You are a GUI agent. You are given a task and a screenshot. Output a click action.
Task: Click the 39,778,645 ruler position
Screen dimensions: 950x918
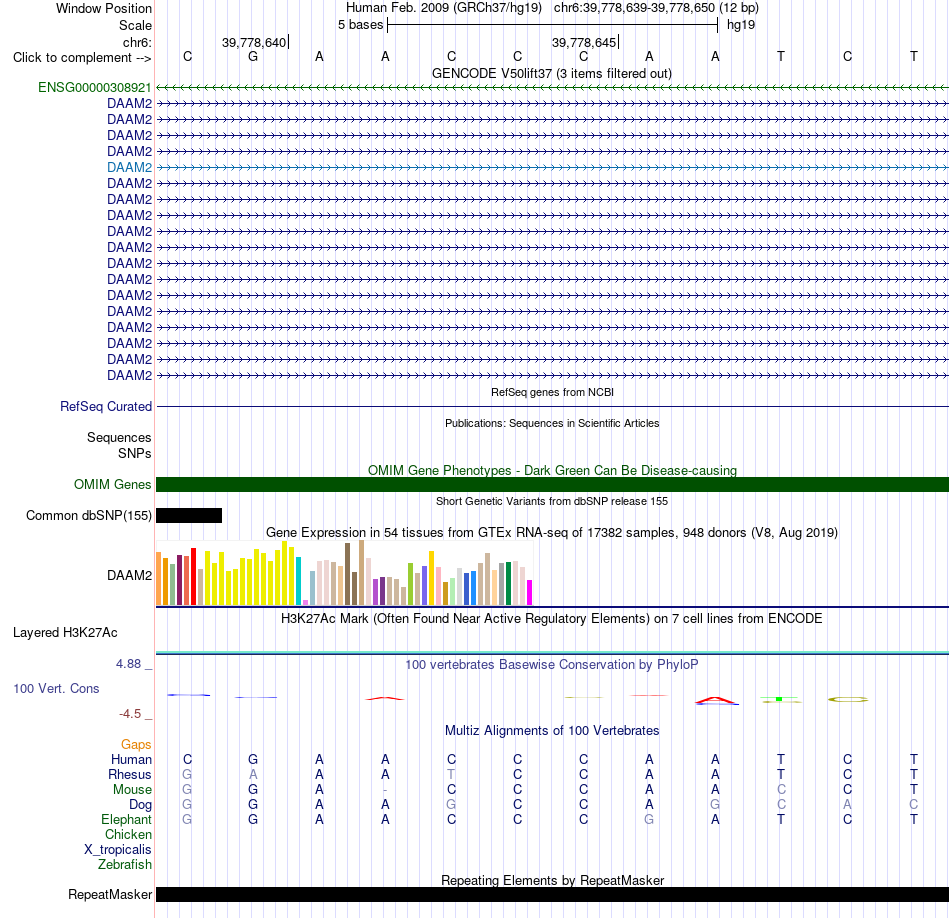[x=584, y=42]
